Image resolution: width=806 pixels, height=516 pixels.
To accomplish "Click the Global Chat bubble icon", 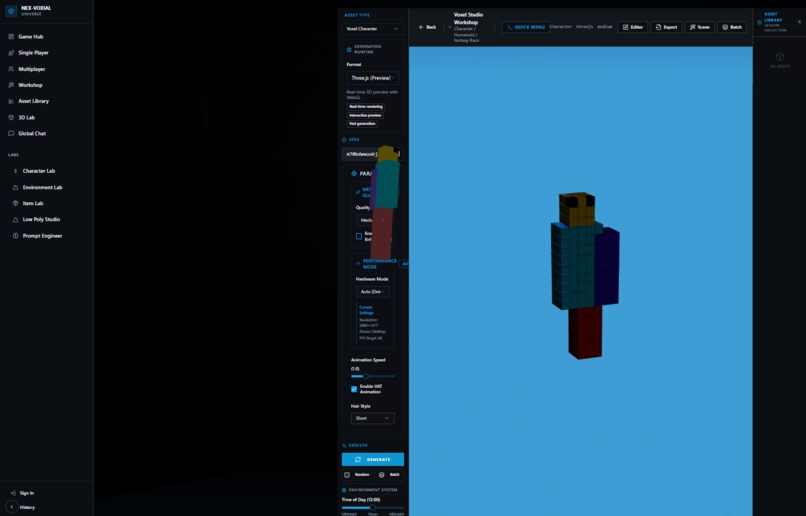I will click(11, 133).
